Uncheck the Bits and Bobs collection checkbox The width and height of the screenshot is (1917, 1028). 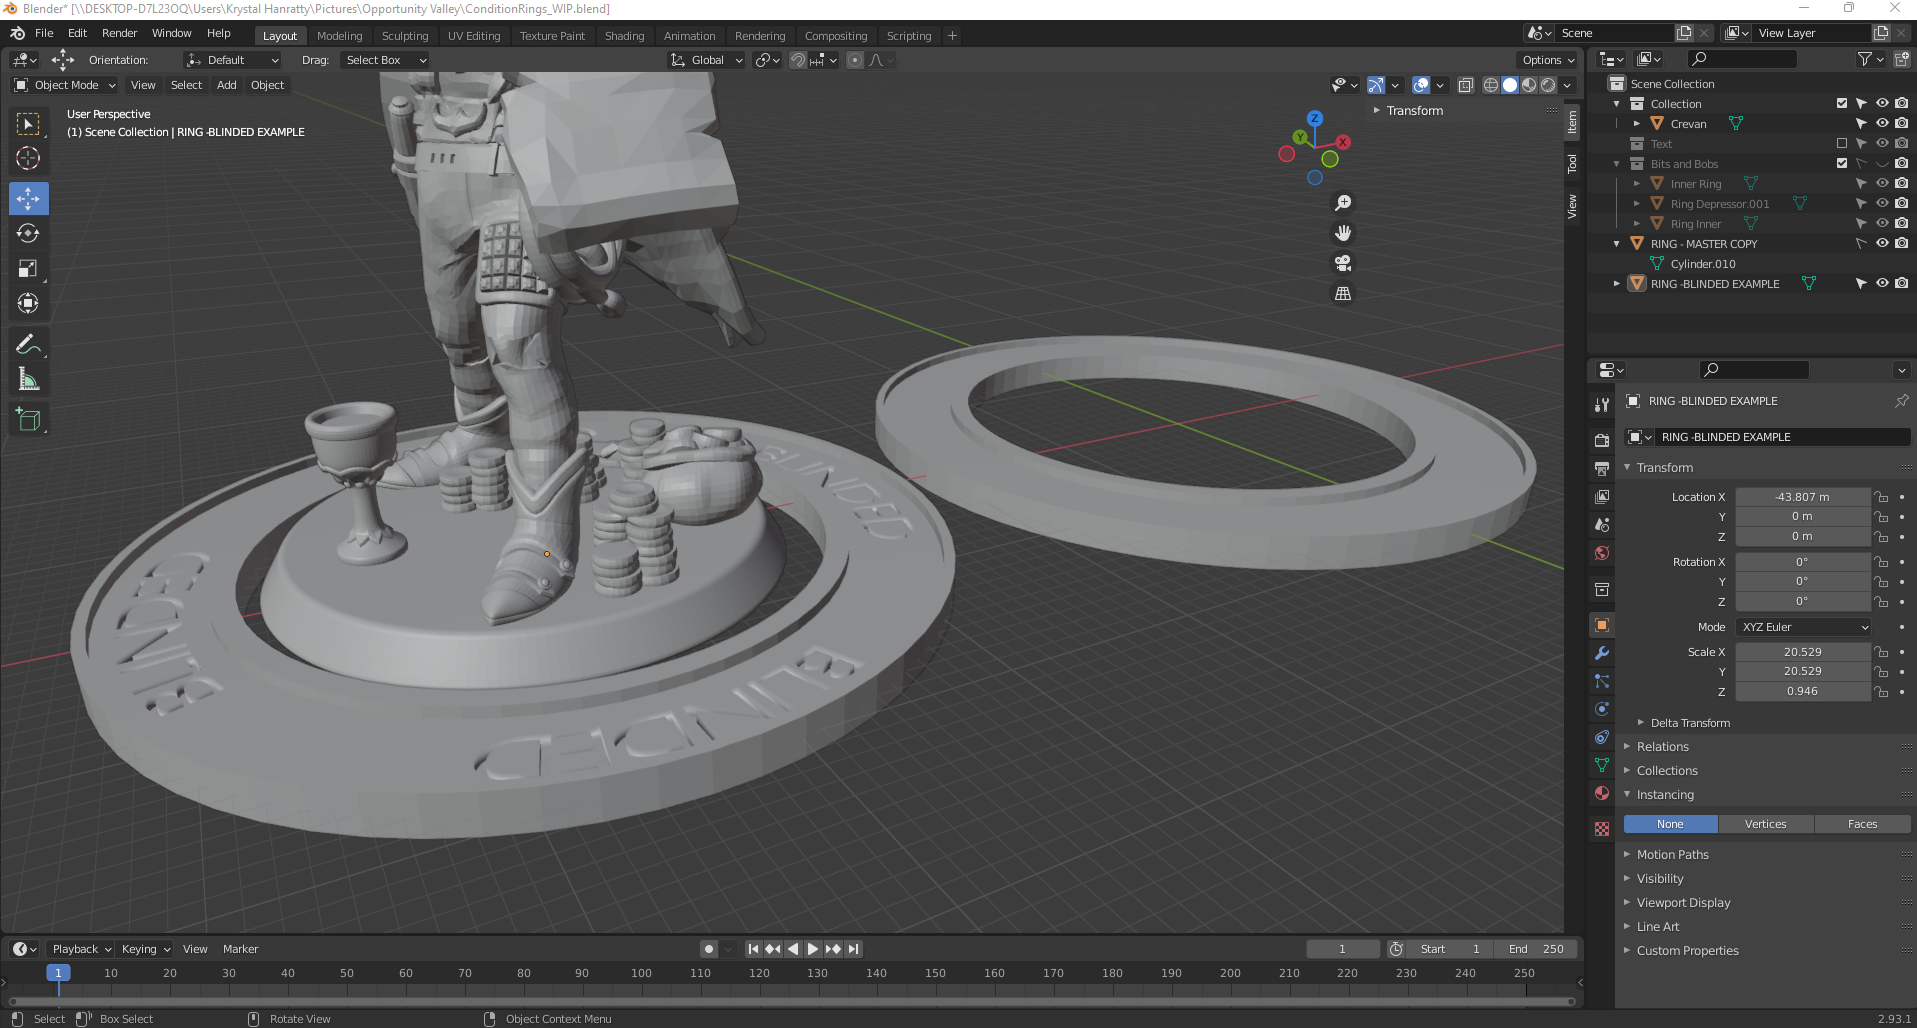coord(1842,164)
